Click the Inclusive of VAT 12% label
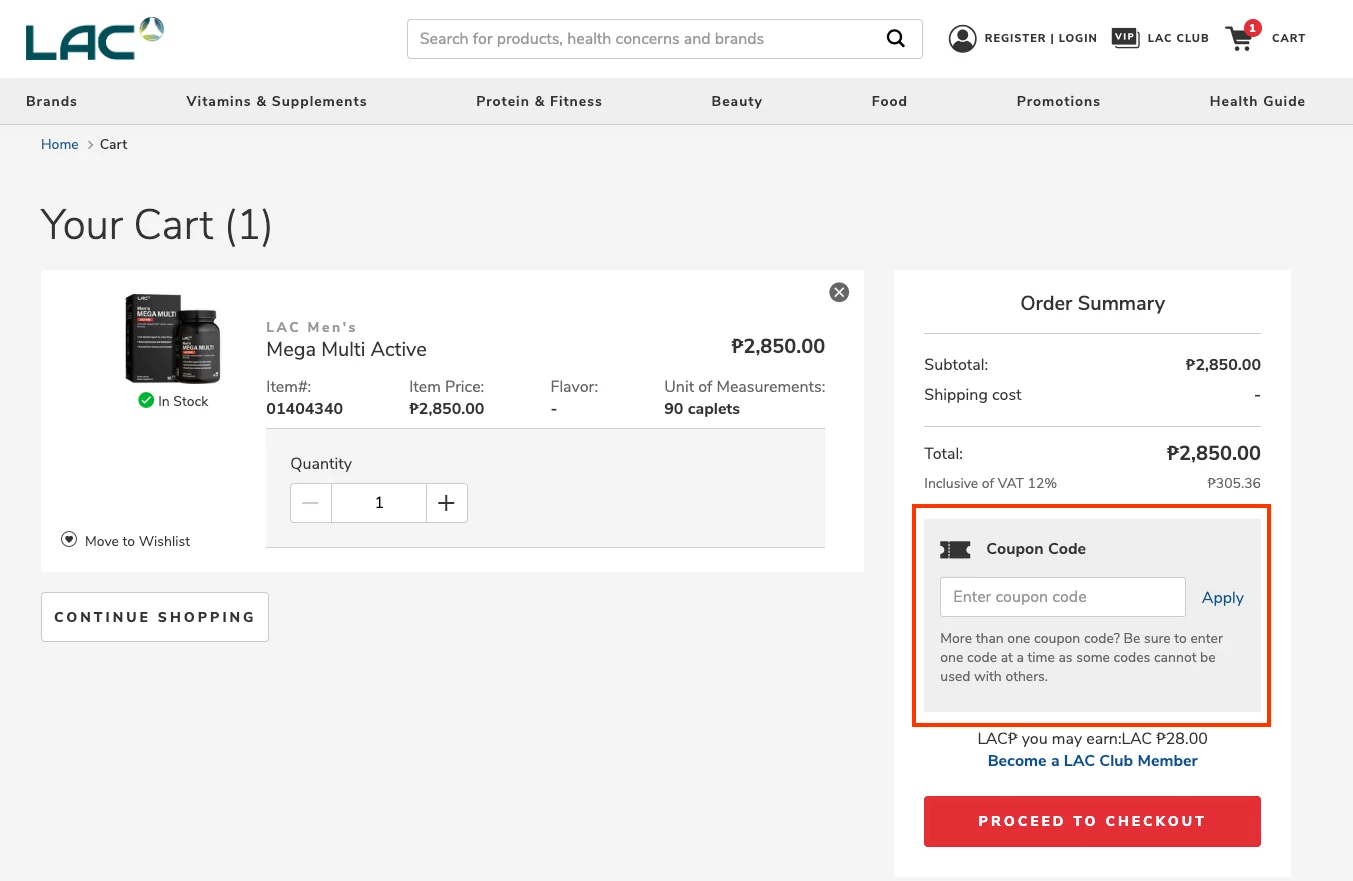The image size is (1353, 881). (990, 483)
